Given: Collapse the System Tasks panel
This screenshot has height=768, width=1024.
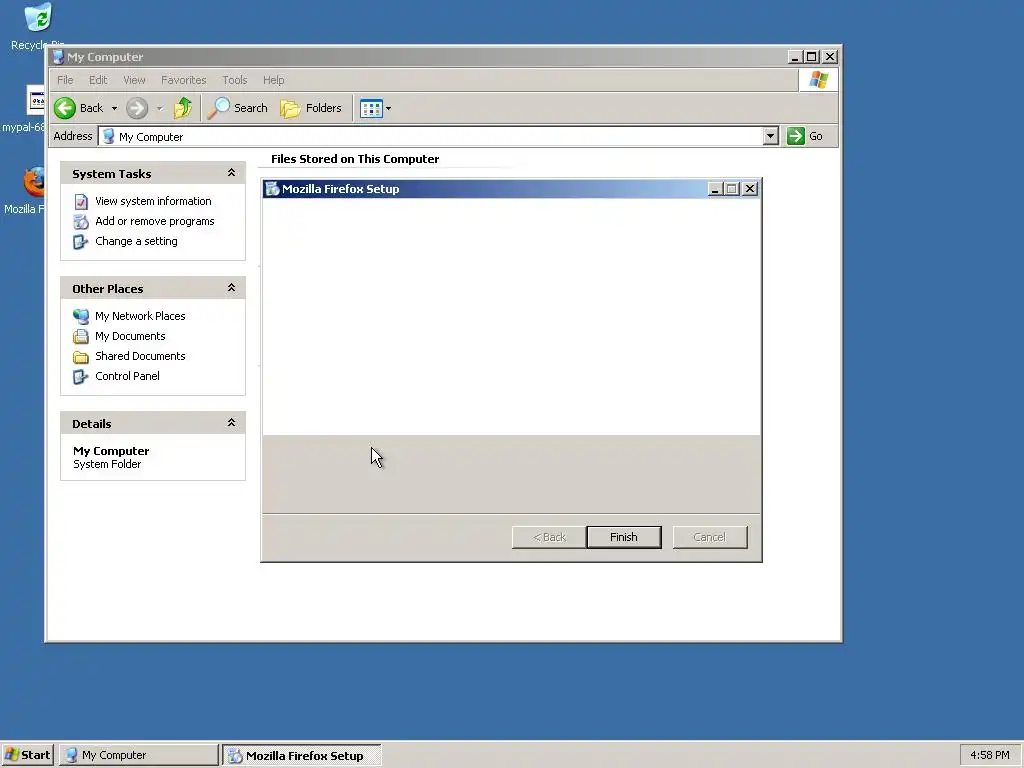Looking at the screenshot, I should click(x=231, y=173).
